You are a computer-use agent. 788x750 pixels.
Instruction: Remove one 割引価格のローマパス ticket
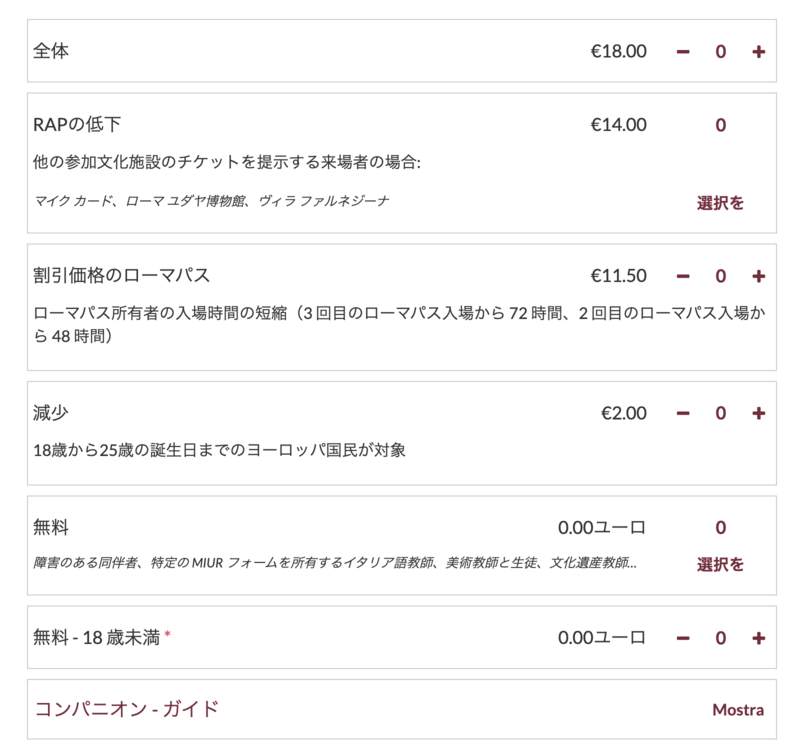(683, 276)
